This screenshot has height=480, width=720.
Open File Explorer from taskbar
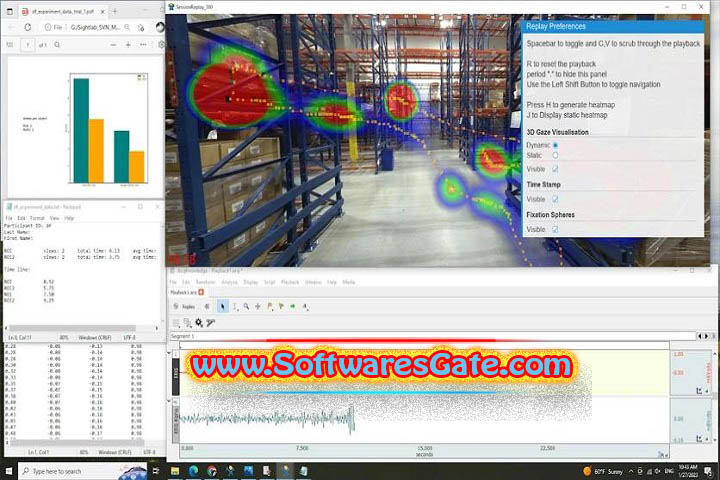(175, 471)
